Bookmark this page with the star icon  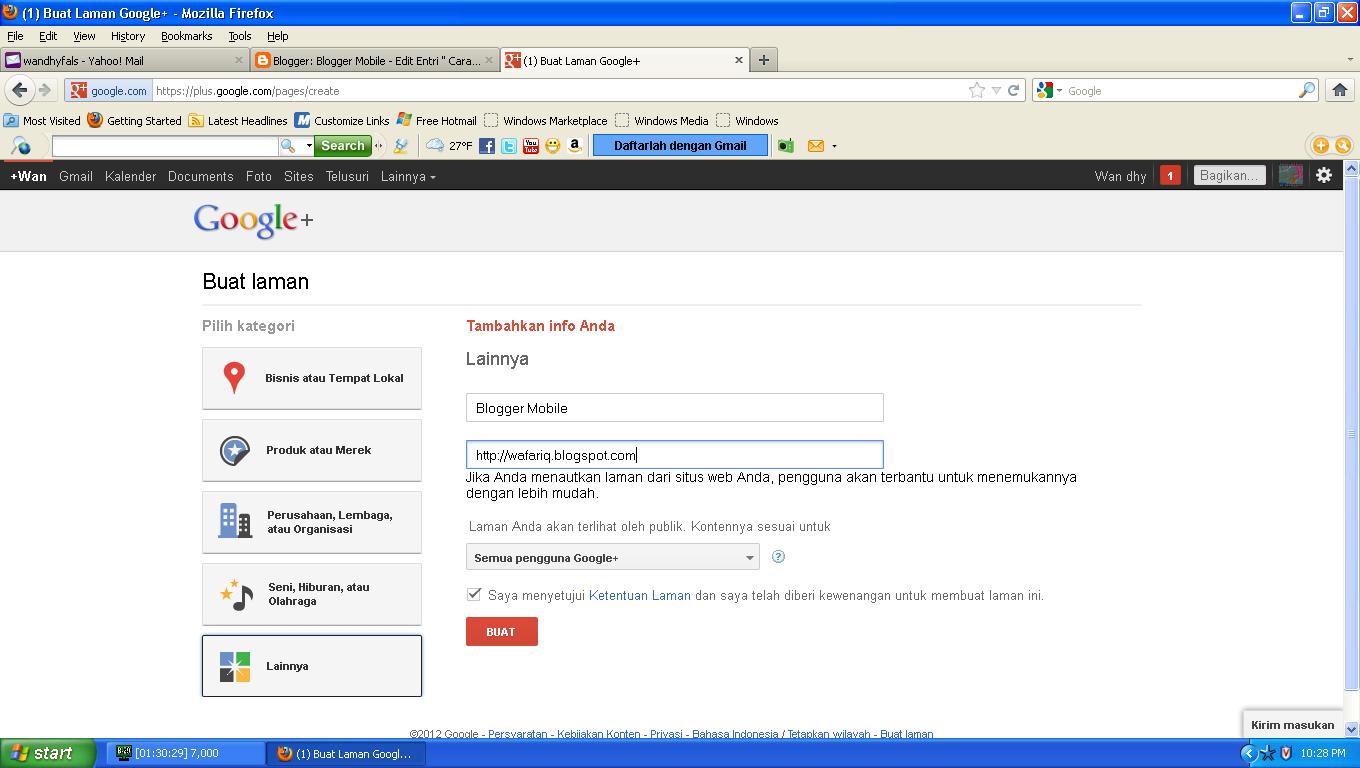coord(976,90)
